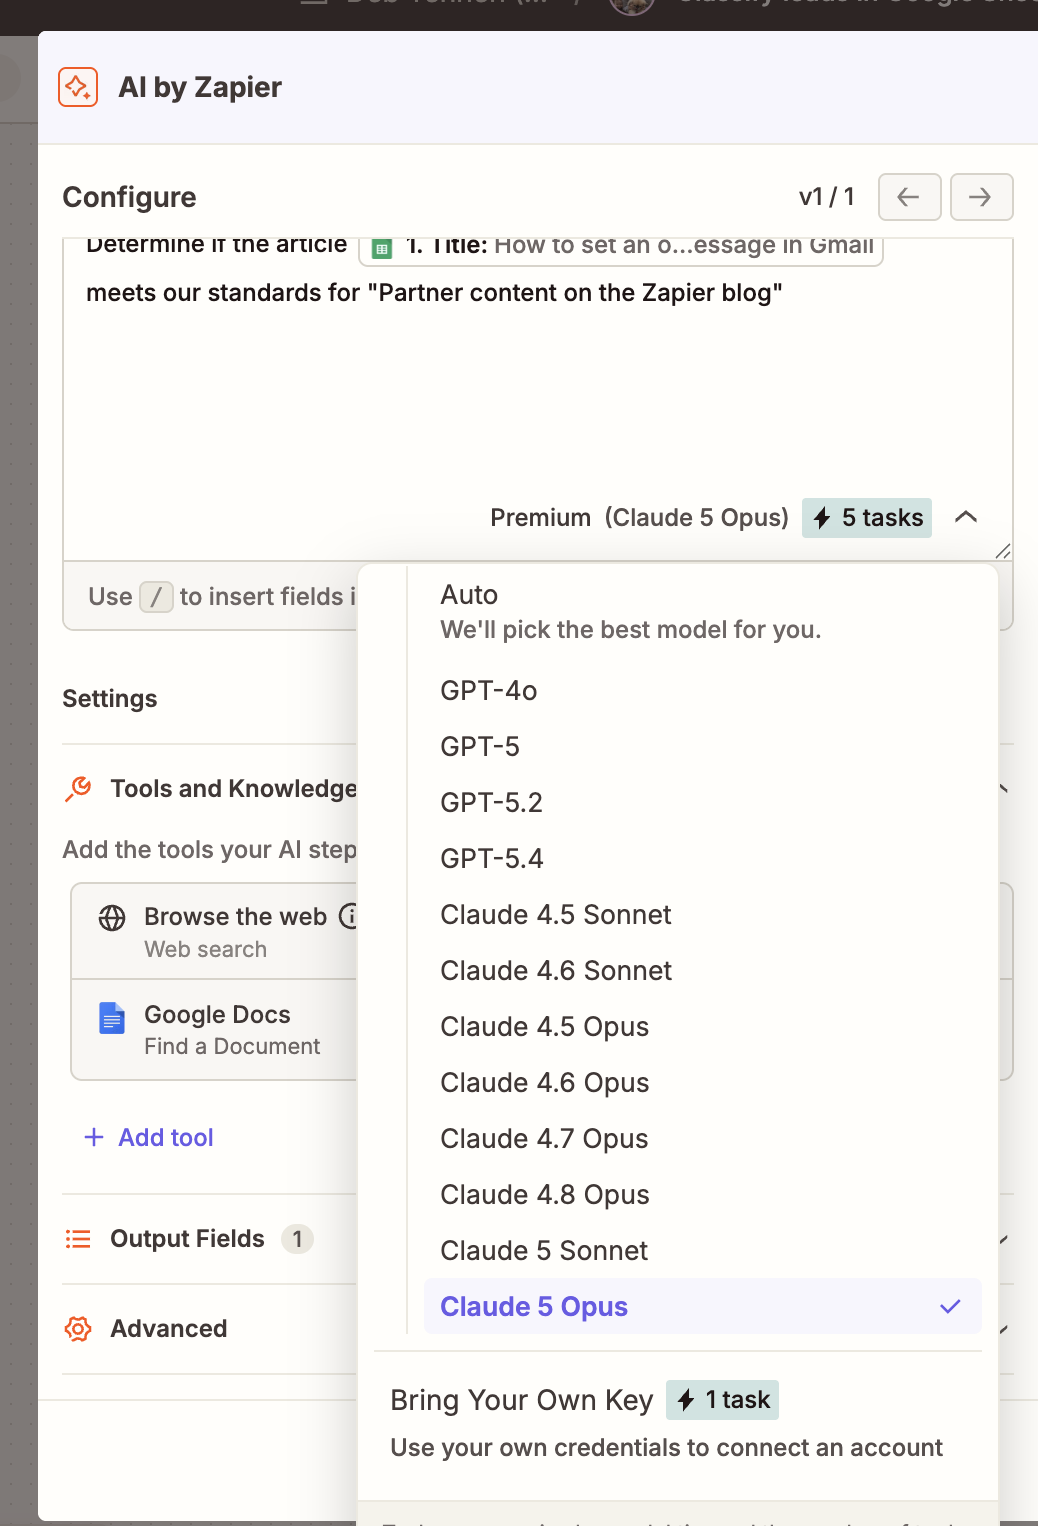The height and width of the screenshot is (1526, 1038).
Task: Click the selected Claude 5 Opus option
Action: [703, 1306]
